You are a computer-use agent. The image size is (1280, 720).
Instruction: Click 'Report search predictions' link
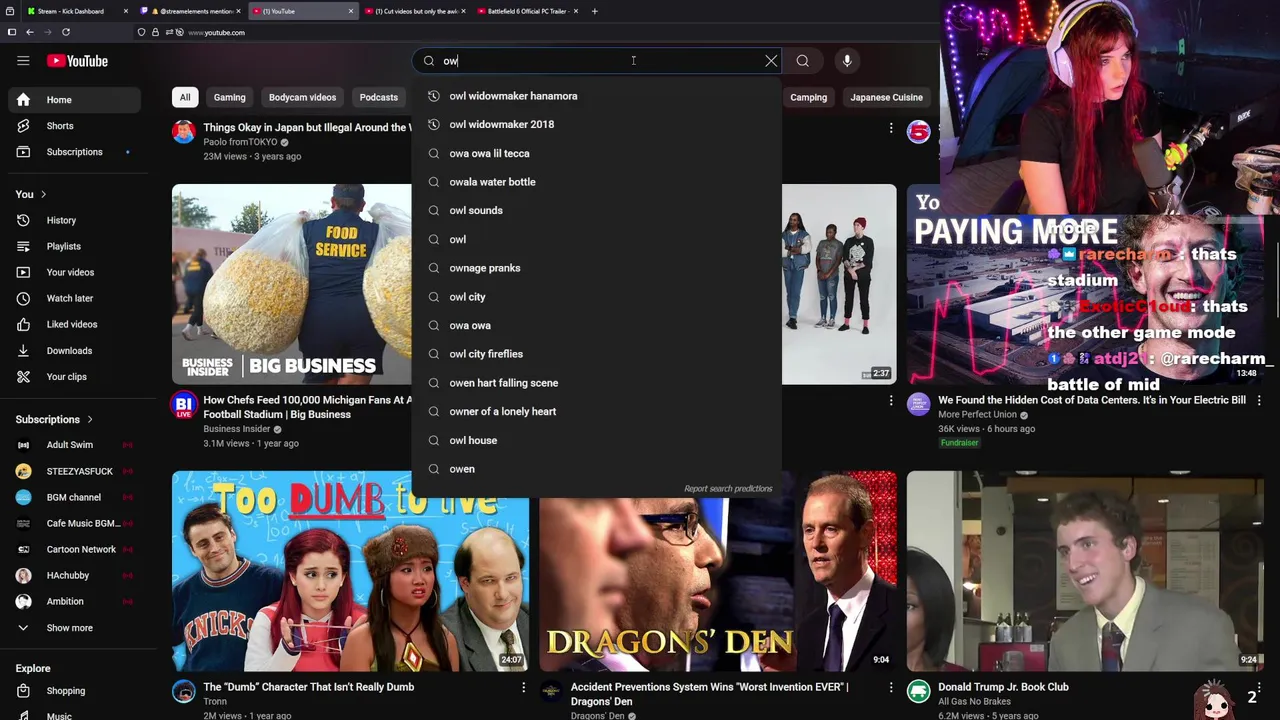click(x=728, y=489)
